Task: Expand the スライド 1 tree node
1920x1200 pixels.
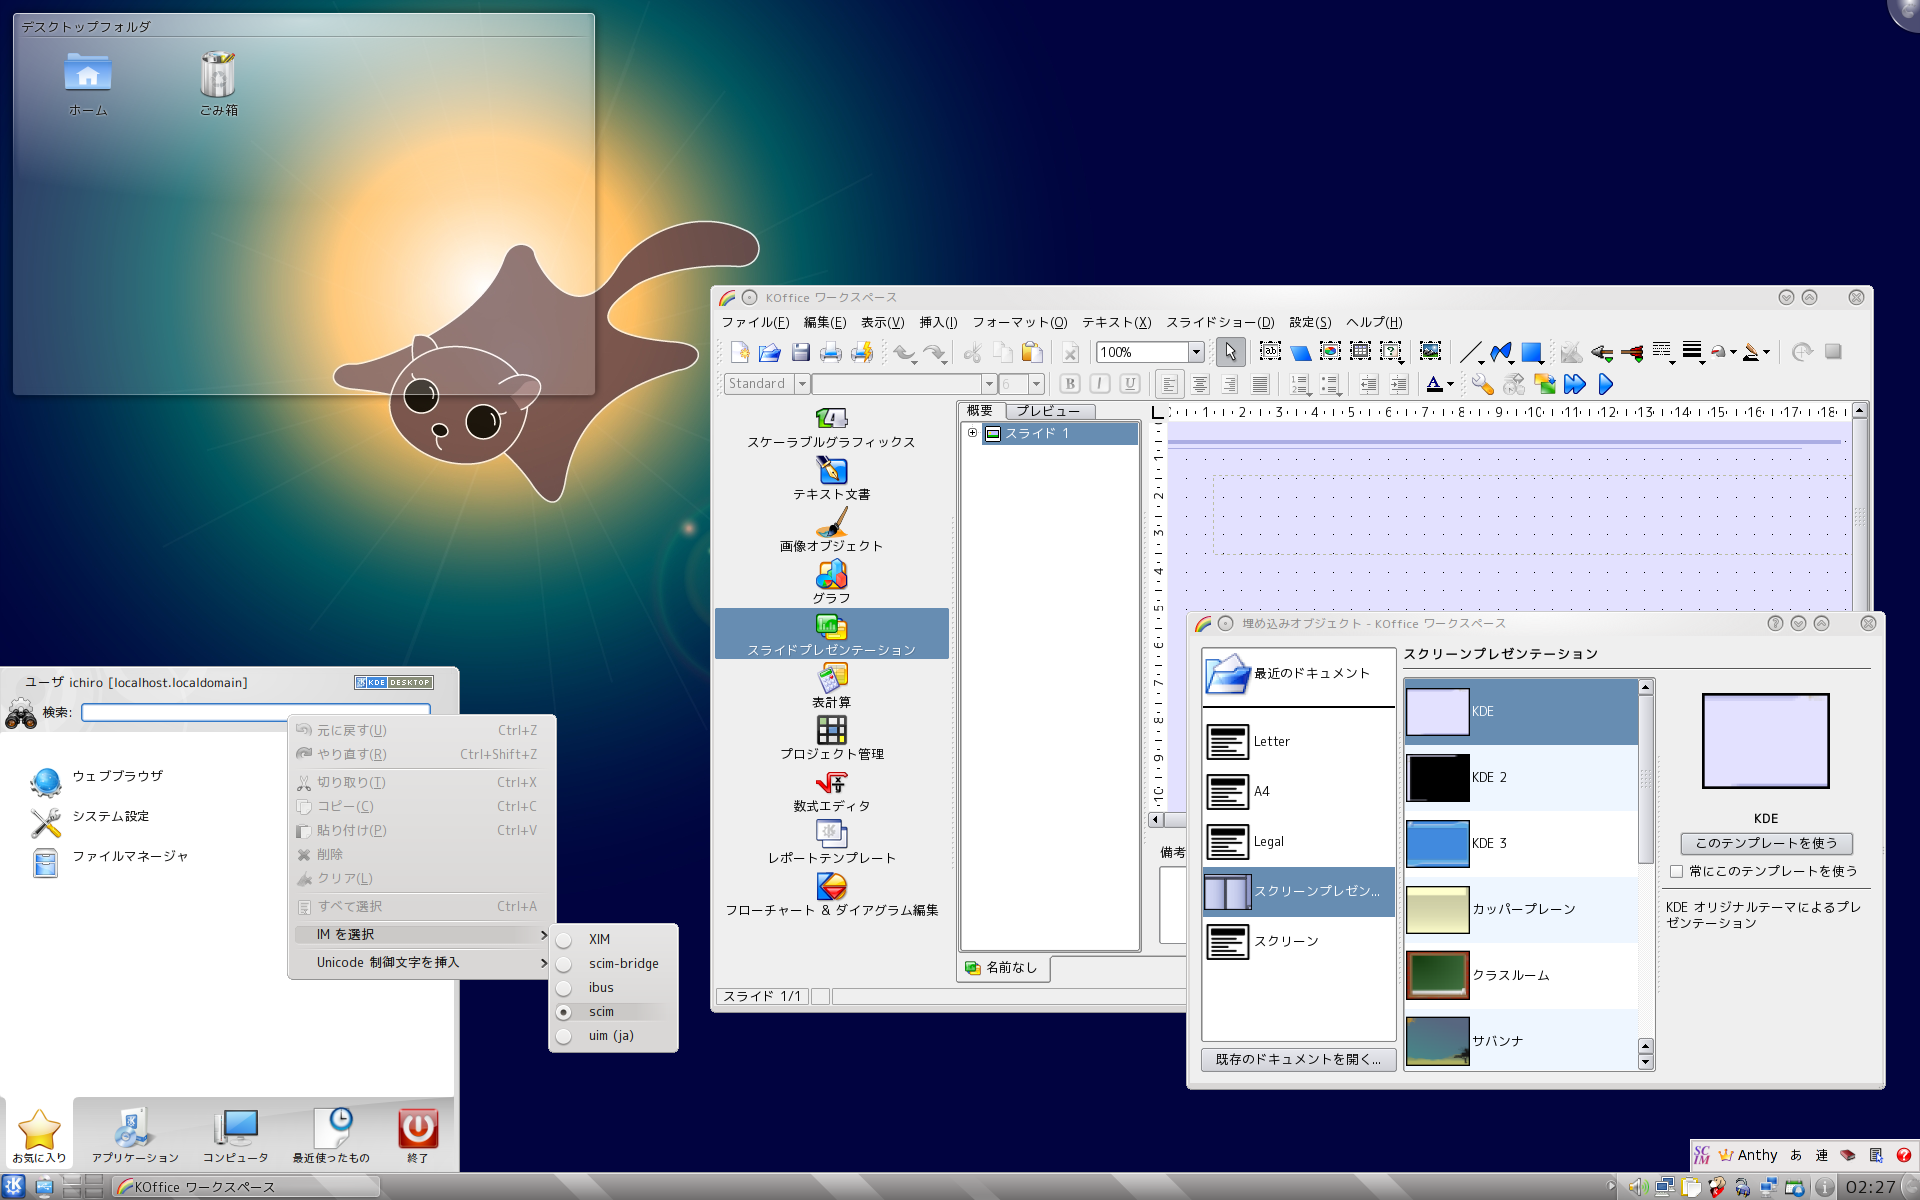Action: (972, 433)
